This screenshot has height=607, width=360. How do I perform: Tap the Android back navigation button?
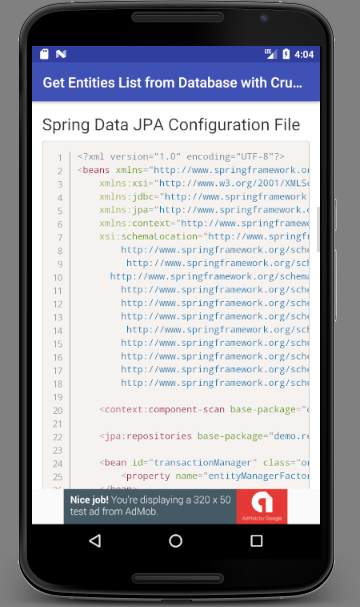(95, 540)
